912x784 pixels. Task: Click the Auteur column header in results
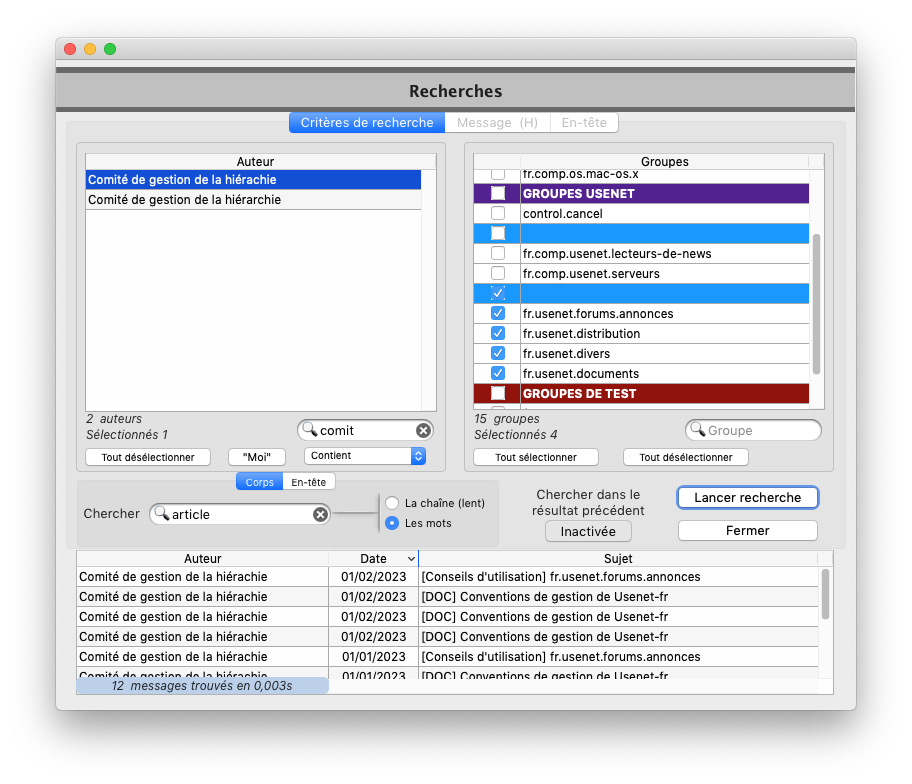(202, 559)
